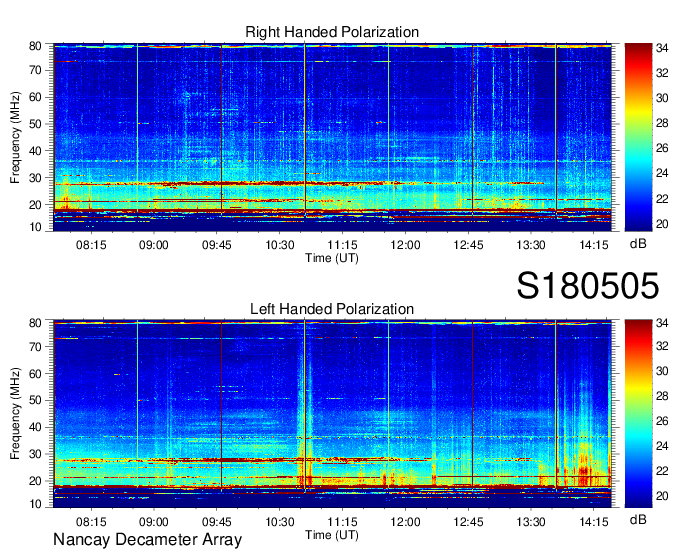The image size is (680, 552).
Task: Click the 20 MHz tick on Right Handed frequency axis
Action: pyautogui.click(x=35, y=205)
